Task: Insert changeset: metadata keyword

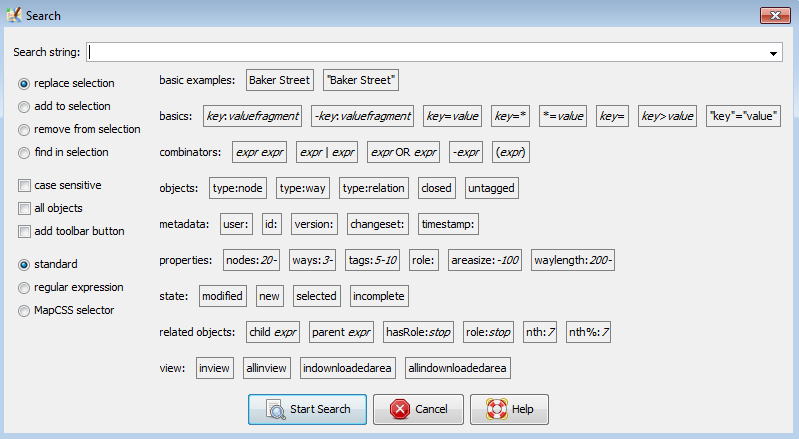Action: tap(378, 224)
